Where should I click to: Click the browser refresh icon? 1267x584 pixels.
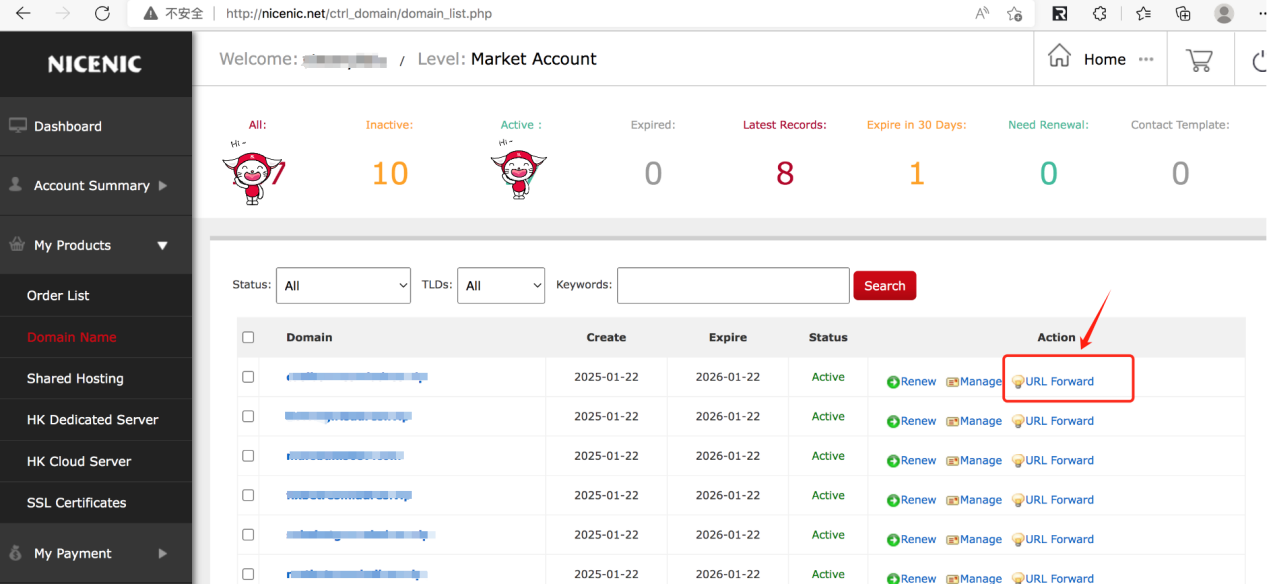coord(102,14)
